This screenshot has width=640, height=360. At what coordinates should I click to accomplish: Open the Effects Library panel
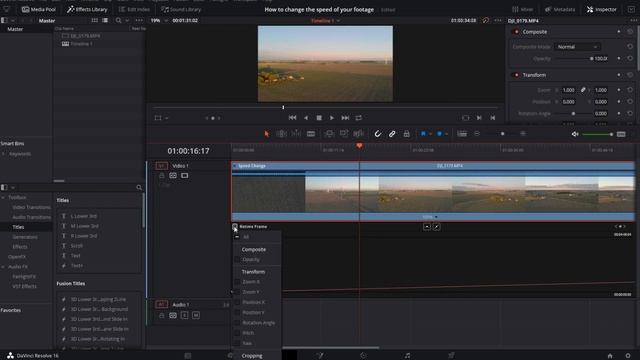87,9
